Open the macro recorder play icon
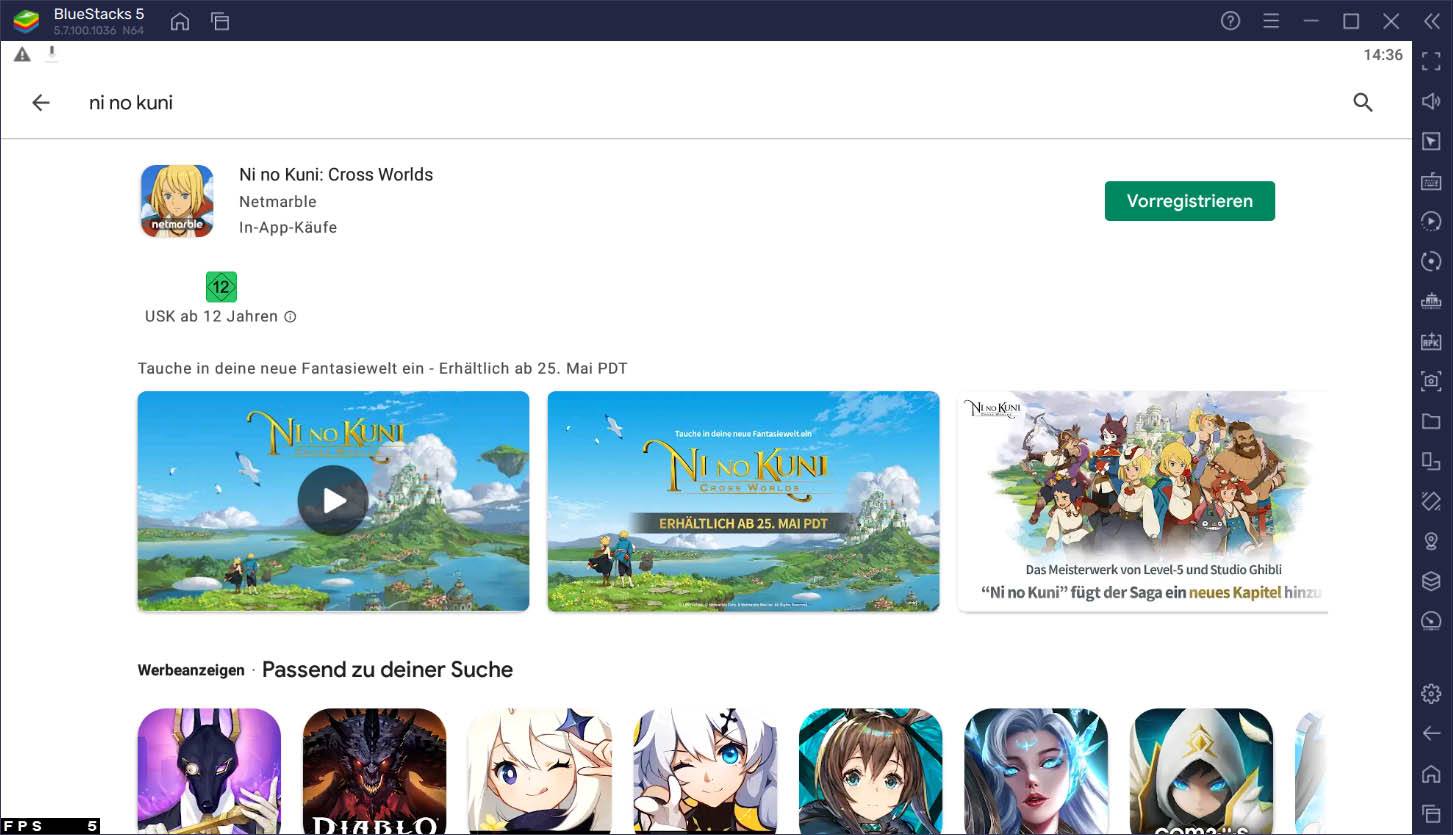The width and height of the screenshot is (1453, 835). (x=1431, y=221)
